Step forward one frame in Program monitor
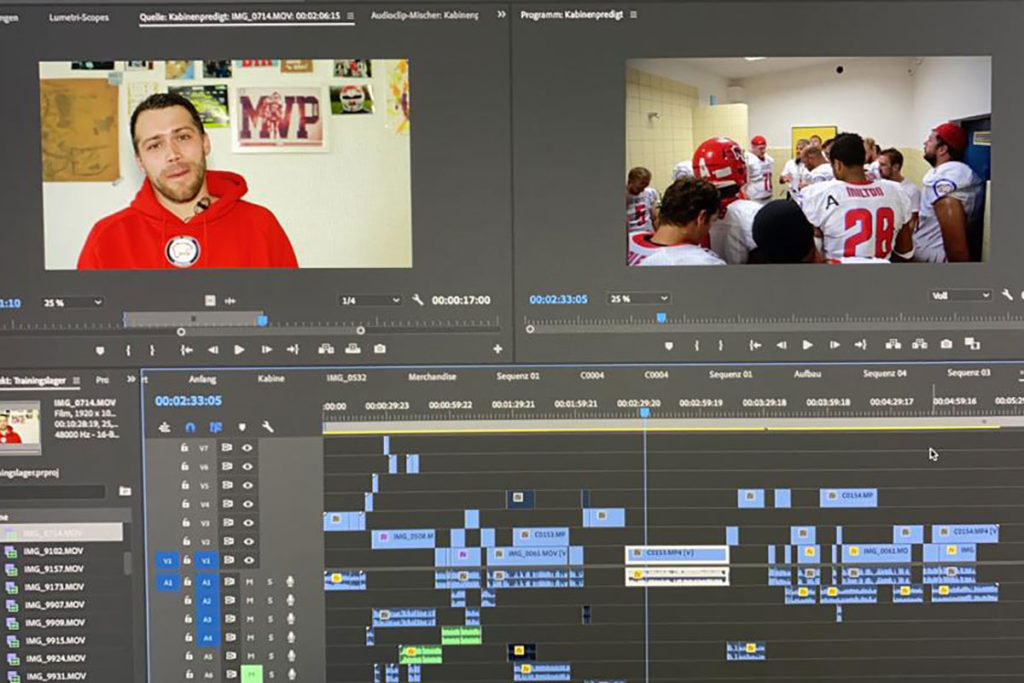The image size is (1024, 683). coord(834,345)
